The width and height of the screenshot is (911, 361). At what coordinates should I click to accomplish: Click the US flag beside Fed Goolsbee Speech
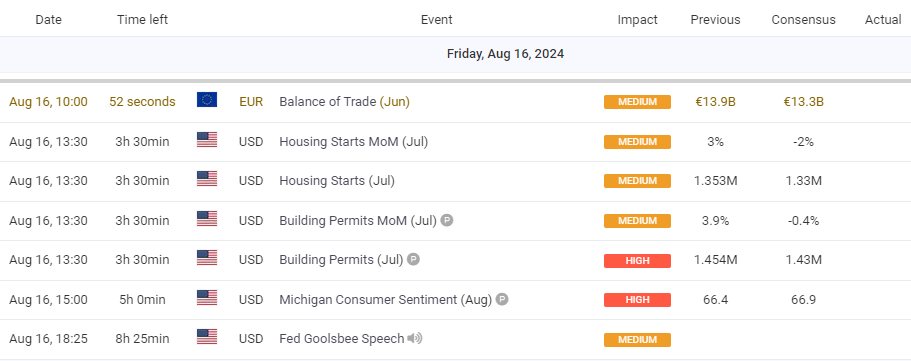point(207,337)
